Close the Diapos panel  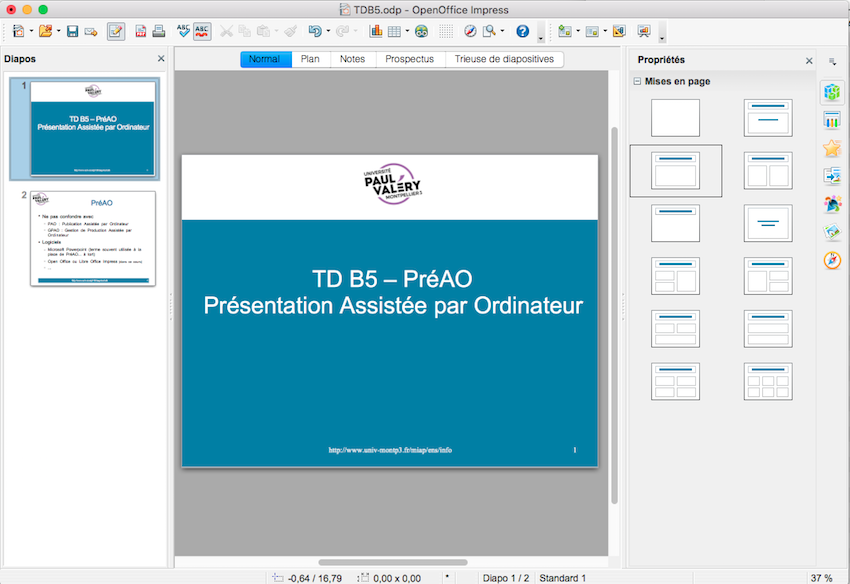coord(161,59)
